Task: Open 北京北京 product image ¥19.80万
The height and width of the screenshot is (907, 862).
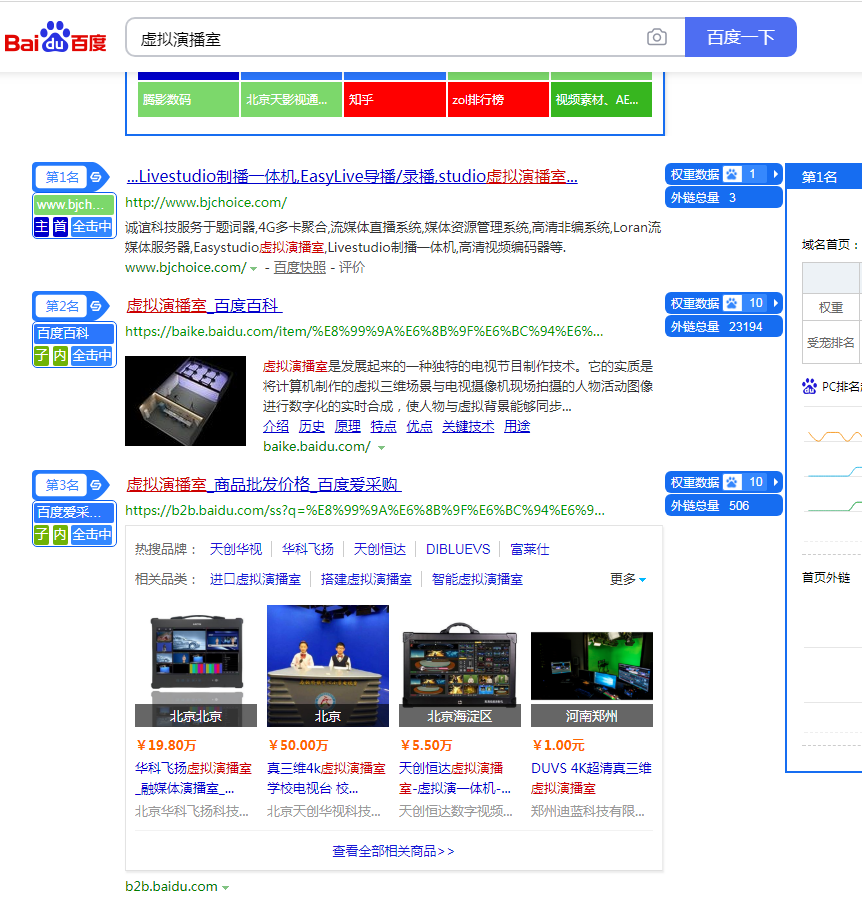Action: [x=196, y=666]
